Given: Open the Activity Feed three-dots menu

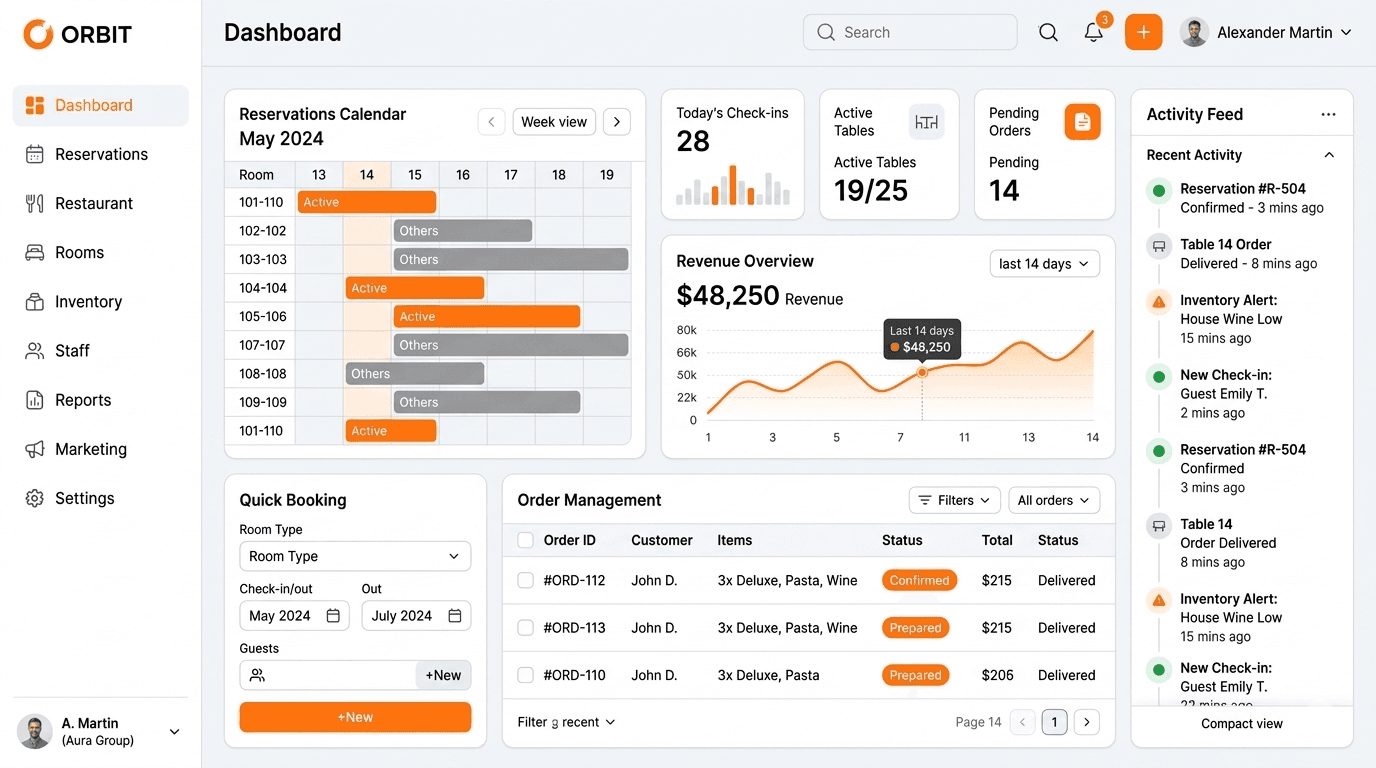Looking at the screenshot, I should pos(1328,114).
